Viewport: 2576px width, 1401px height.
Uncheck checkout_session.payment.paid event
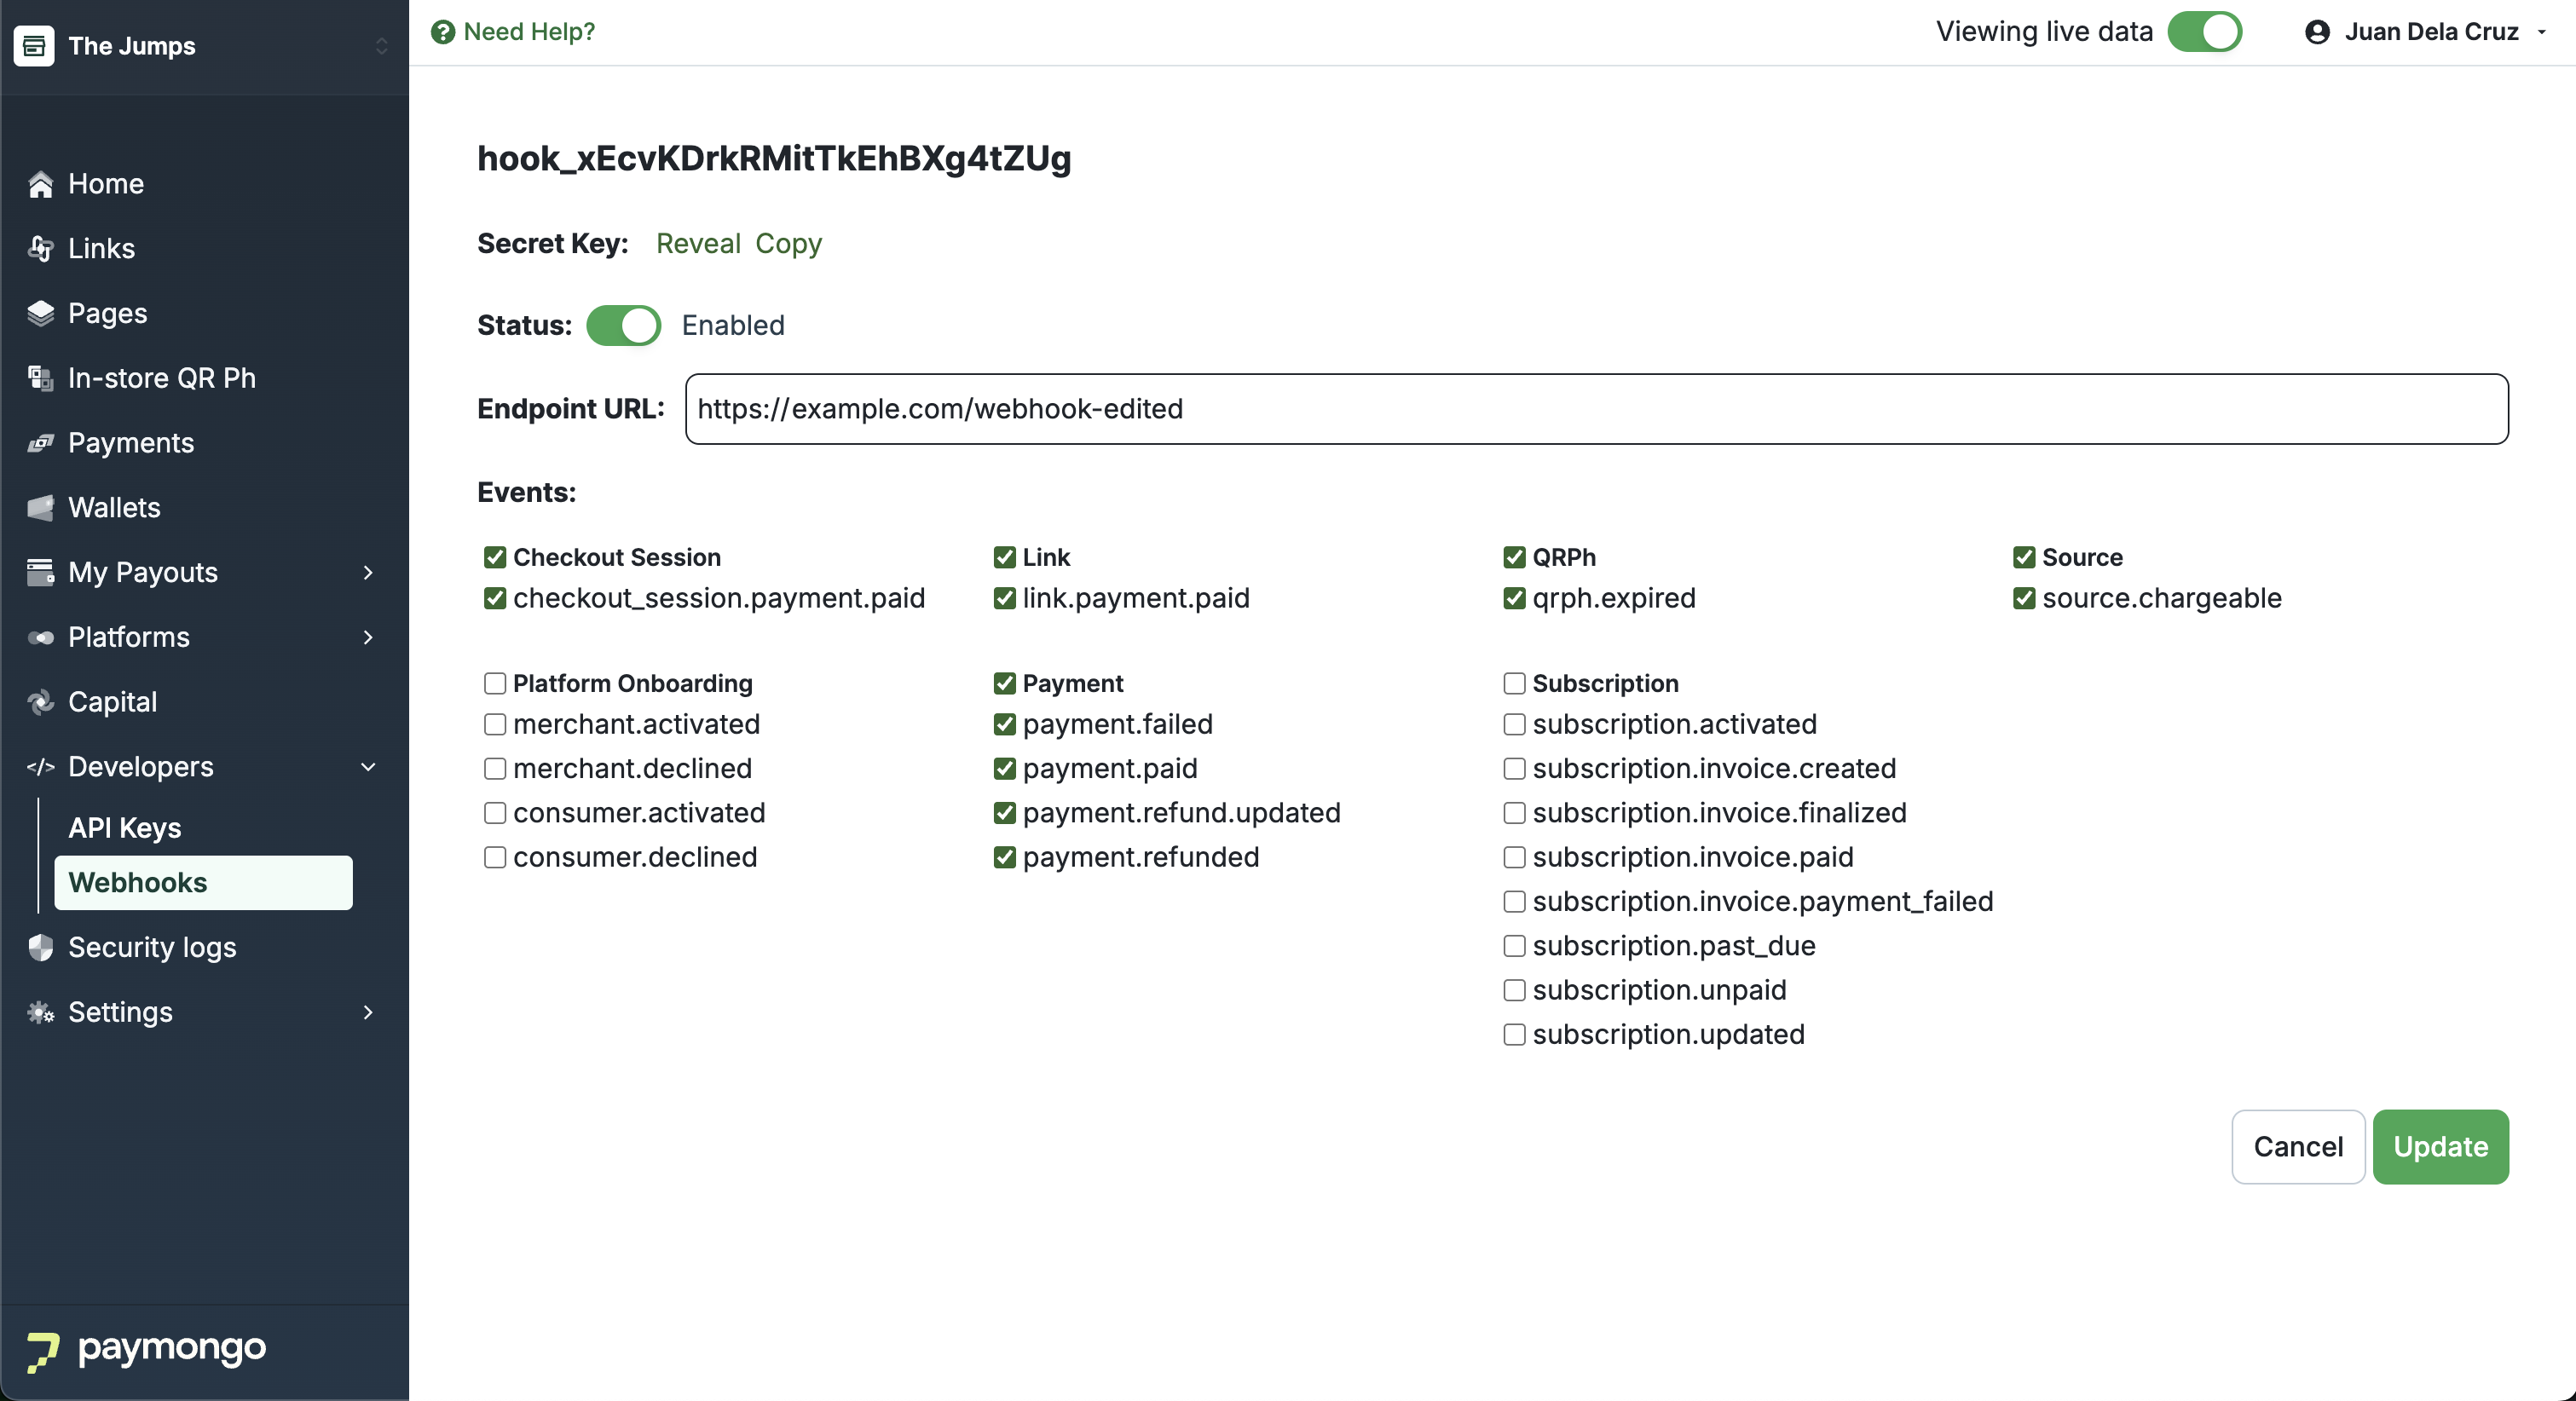(x=495, y=598)
